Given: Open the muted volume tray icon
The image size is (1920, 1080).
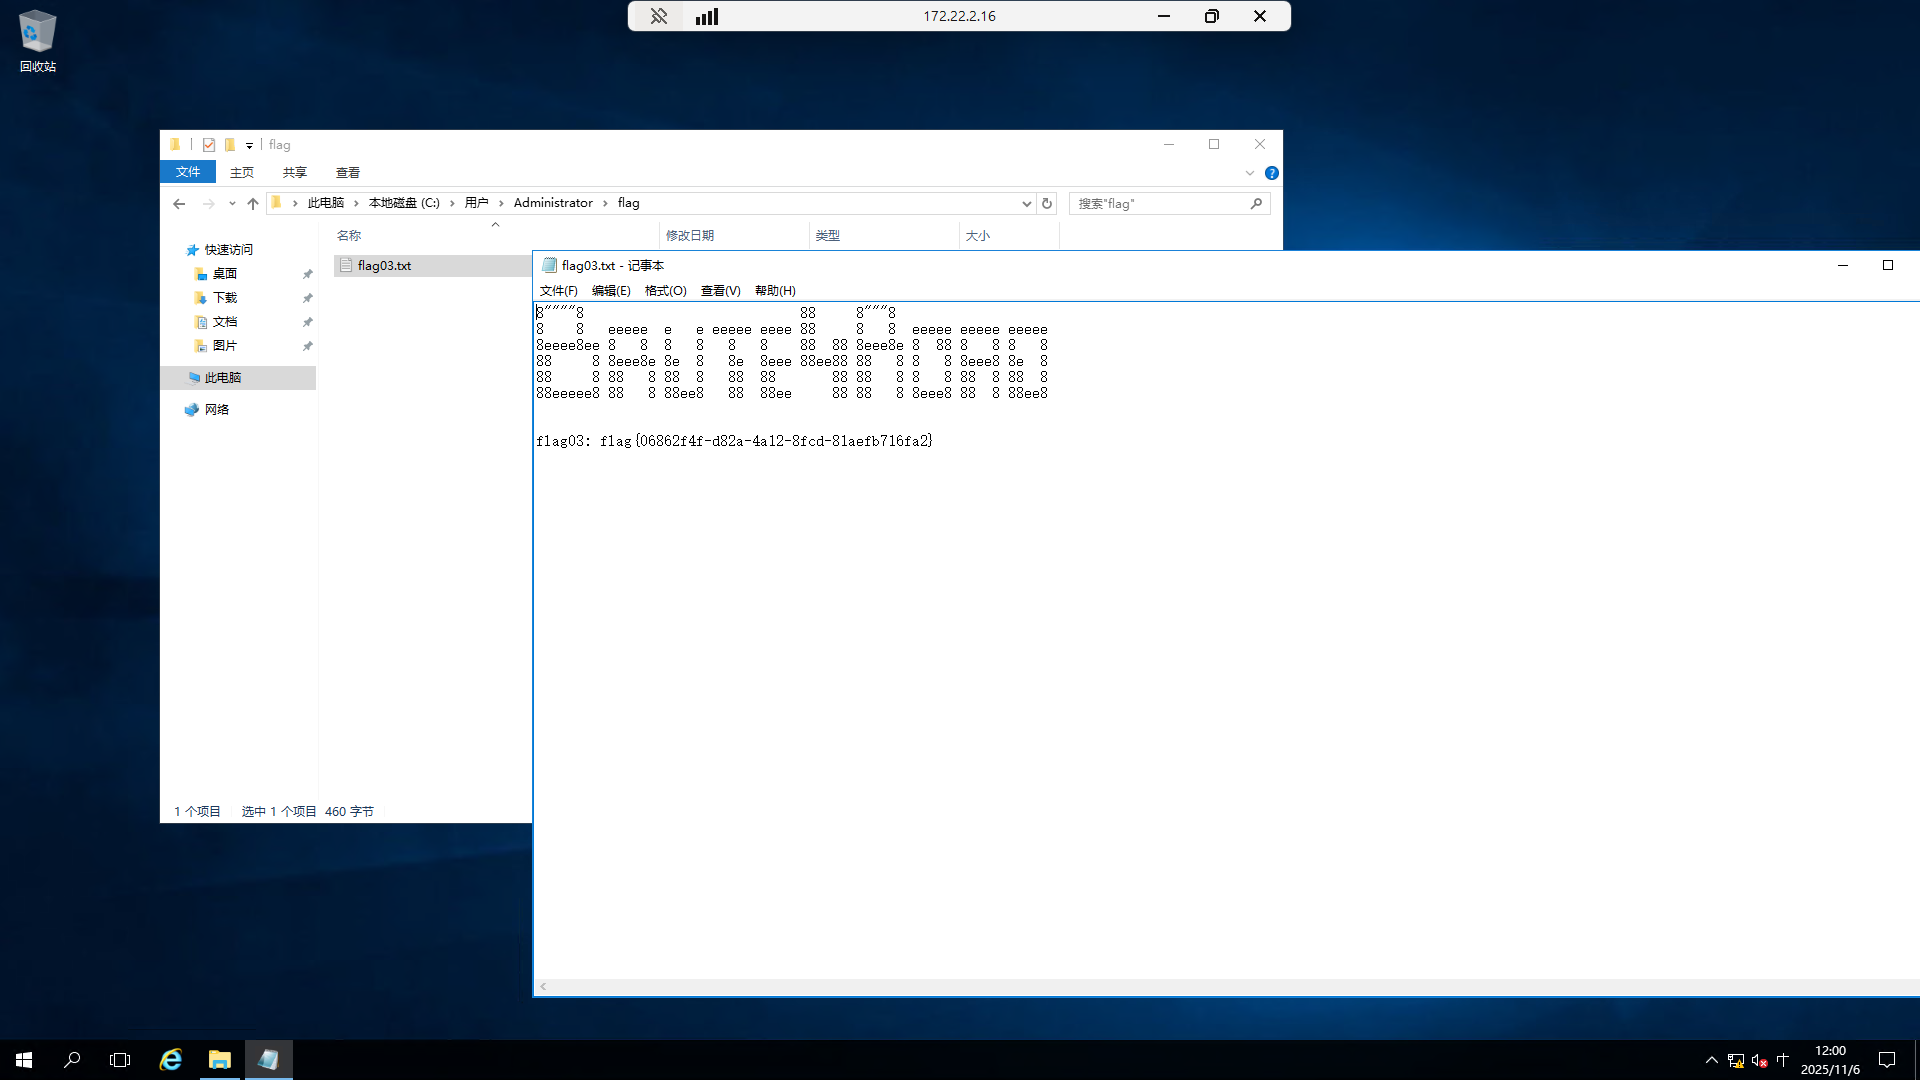Looking at the screenshot, I should click(x=1759, y=1060).
